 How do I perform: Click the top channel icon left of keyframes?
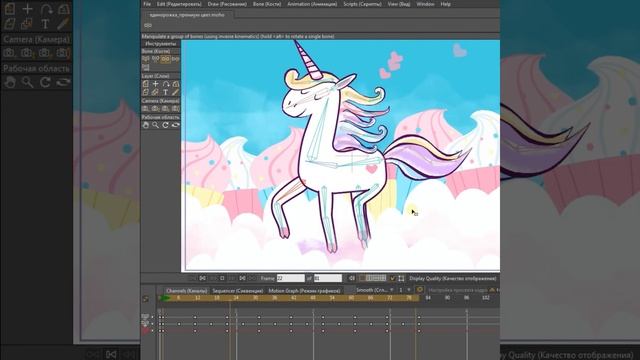point(145,317)
